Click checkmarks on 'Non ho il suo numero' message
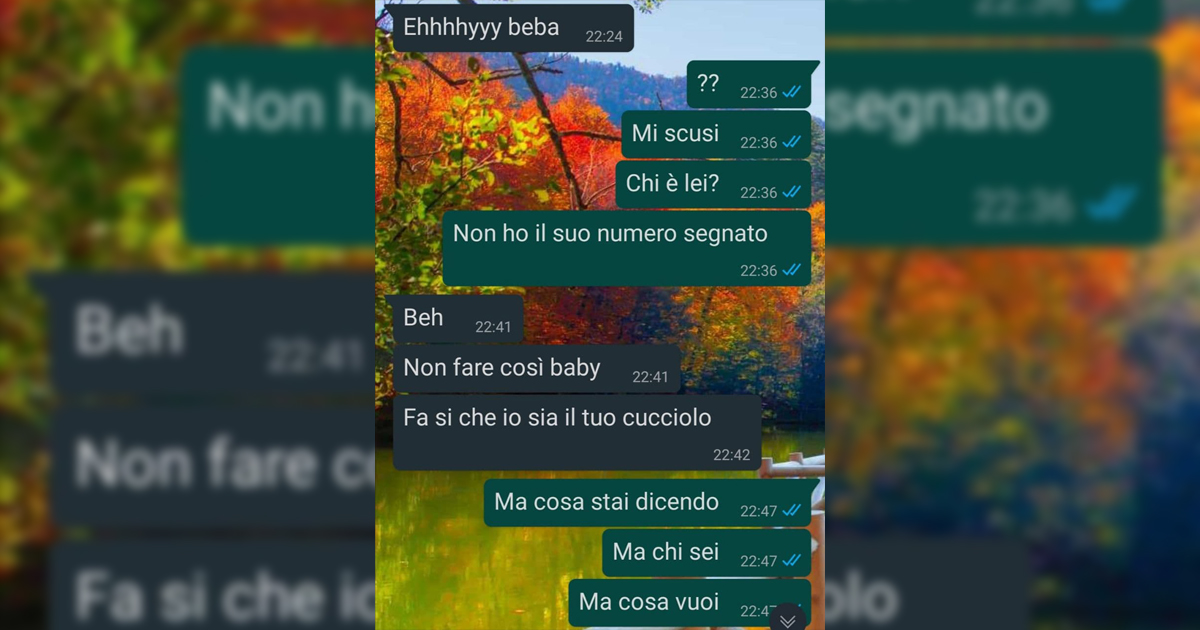 click(x=792, y=270)
